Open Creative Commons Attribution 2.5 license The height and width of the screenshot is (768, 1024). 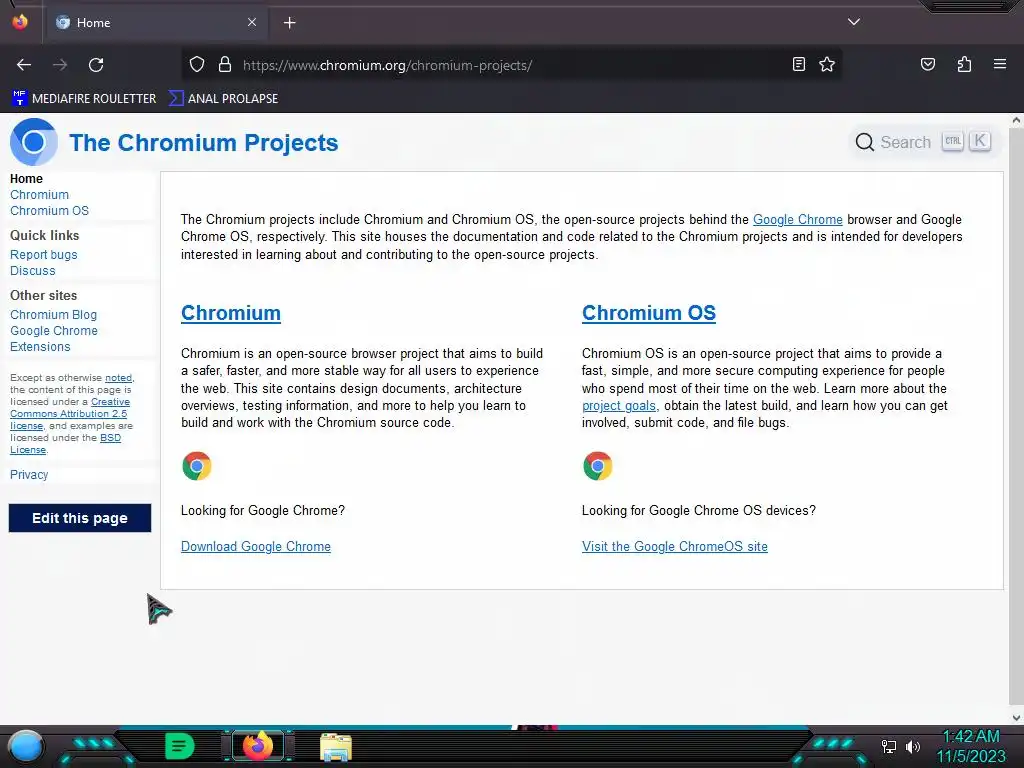click(70, 413)
